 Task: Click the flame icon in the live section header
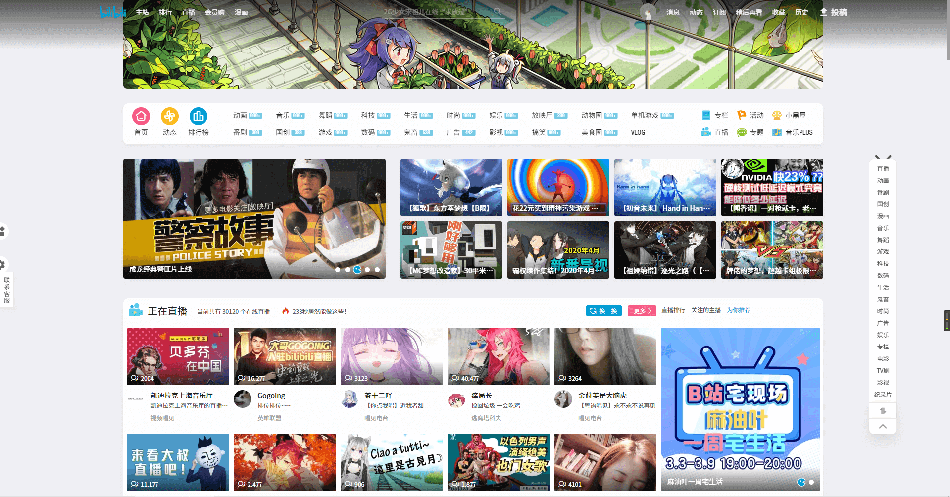285,311
